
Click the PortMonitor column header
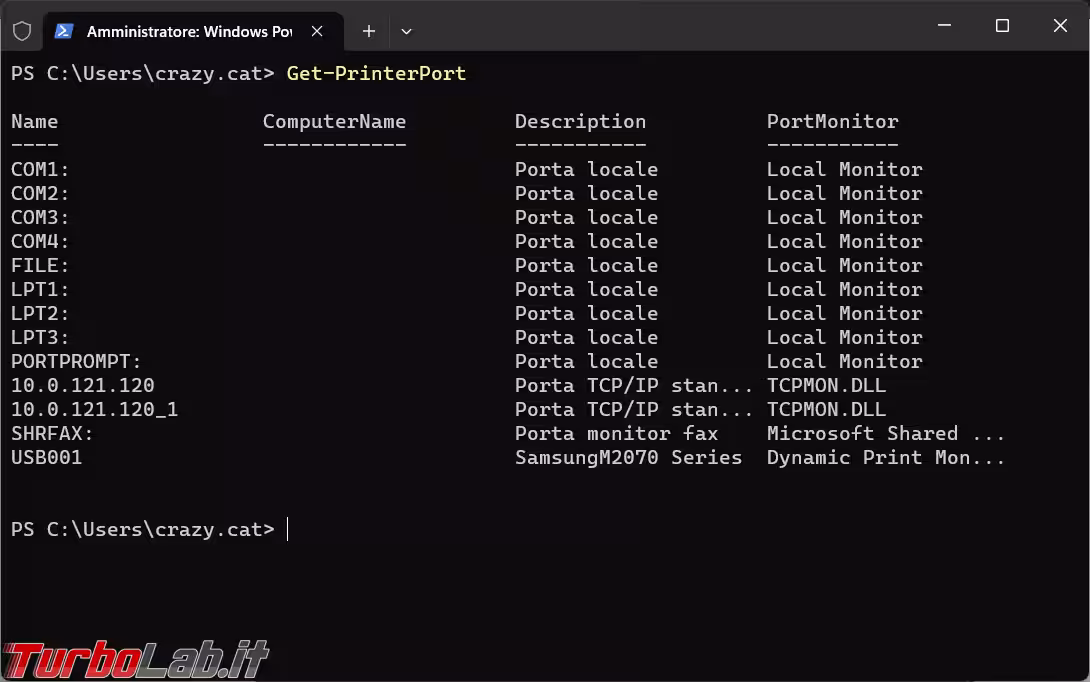click(x=832, y=121)
